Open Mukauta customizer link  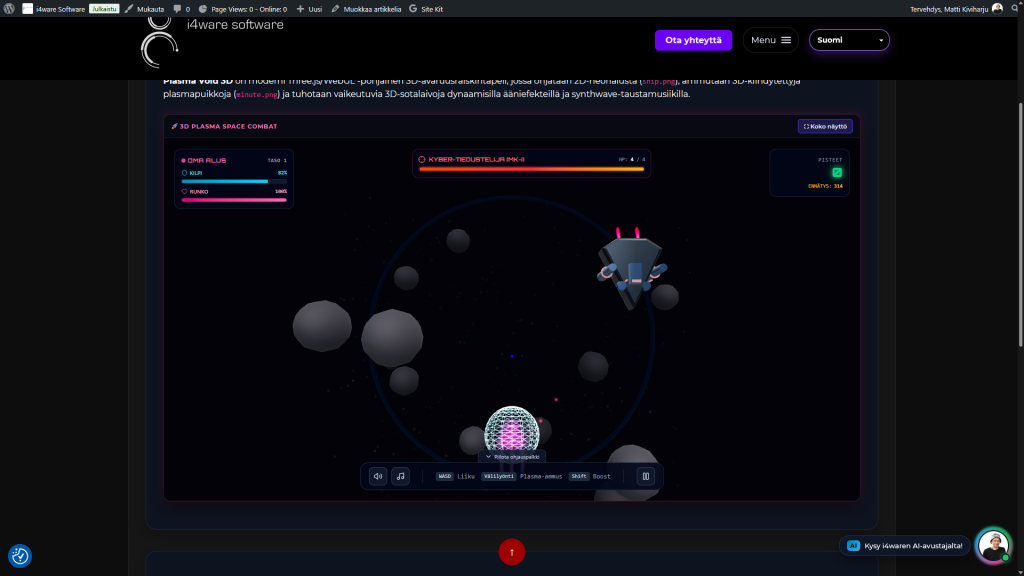[144, 9]
